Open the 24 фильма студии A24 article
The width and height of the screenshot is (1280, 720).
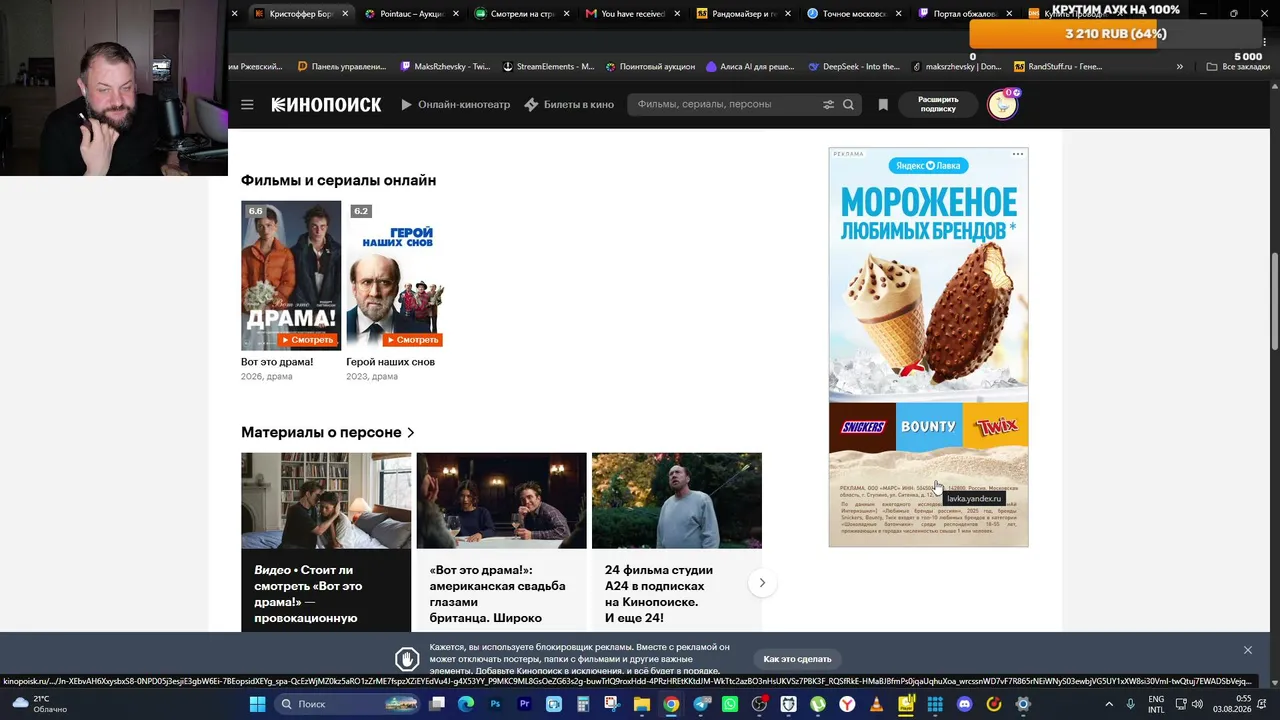[x=677, y=541]
